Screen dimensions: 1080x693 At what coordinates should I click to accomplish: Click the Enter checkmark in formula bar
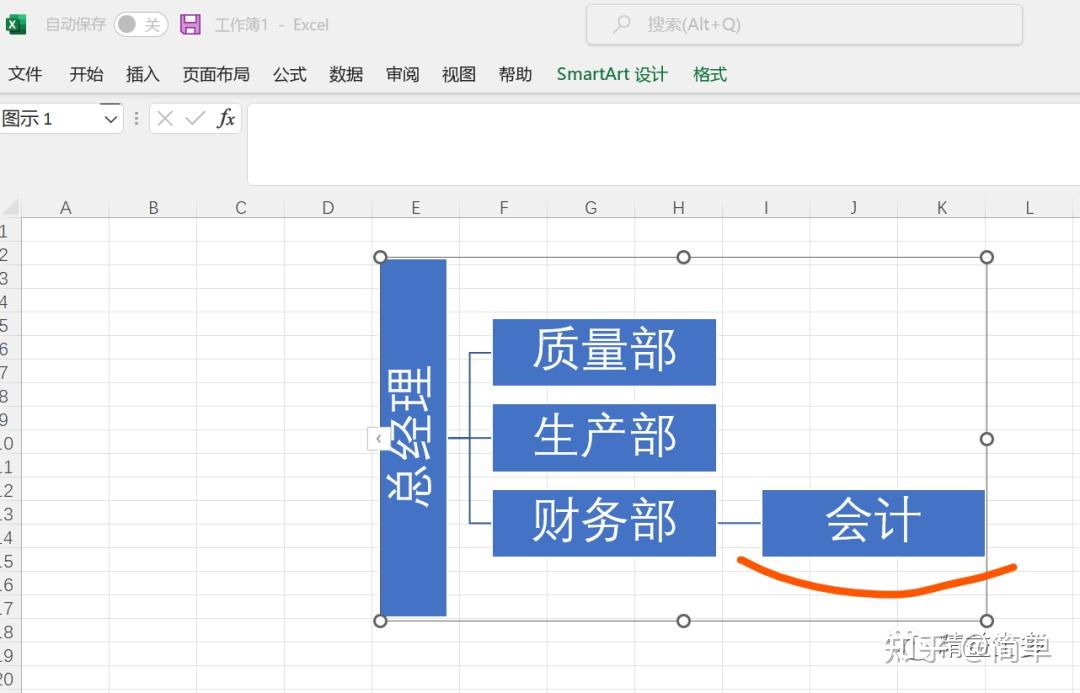192,118
